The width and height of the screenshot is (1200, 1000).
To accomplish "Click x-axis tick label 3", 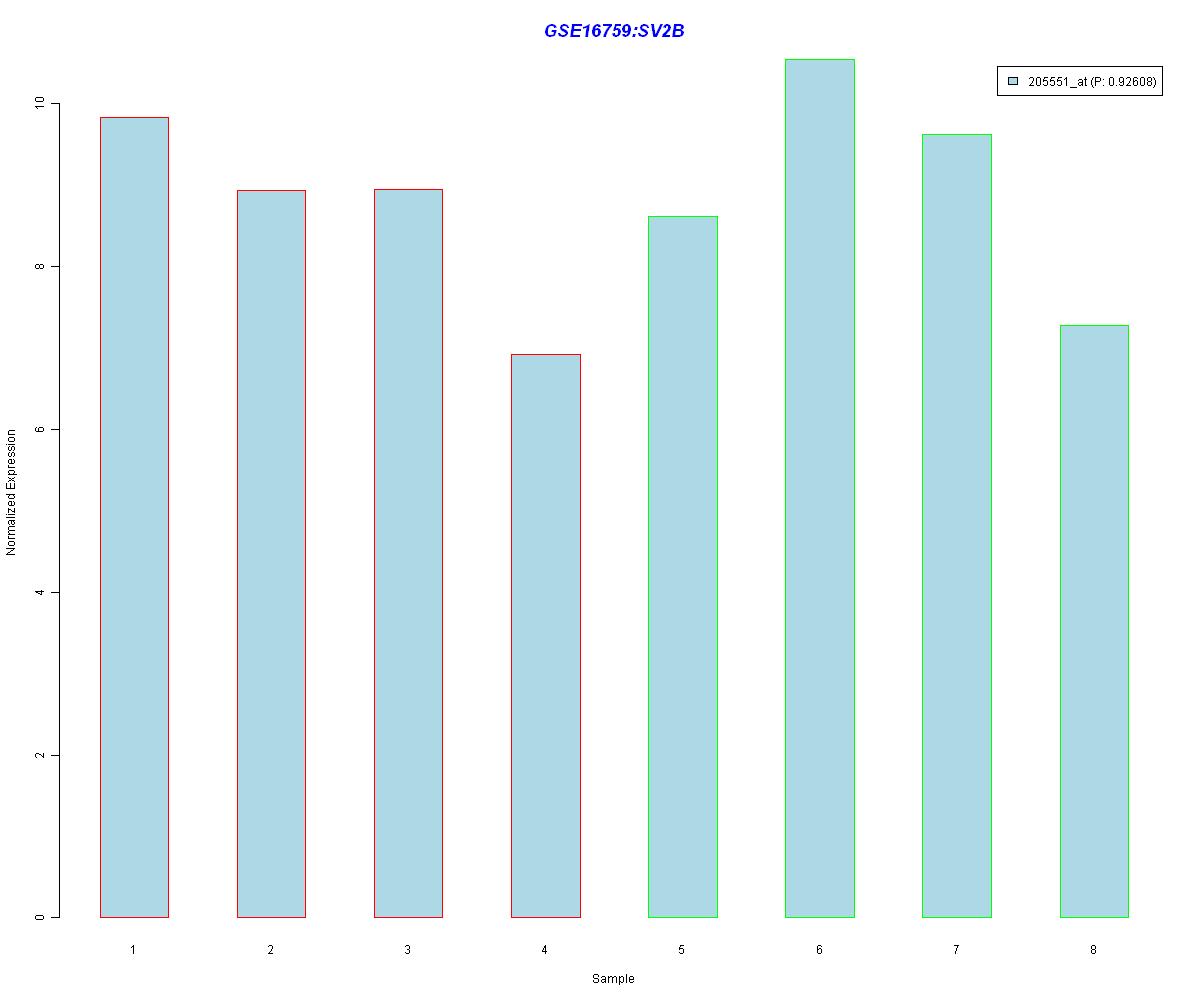I will pyautogui.click(x=407, y=949).
